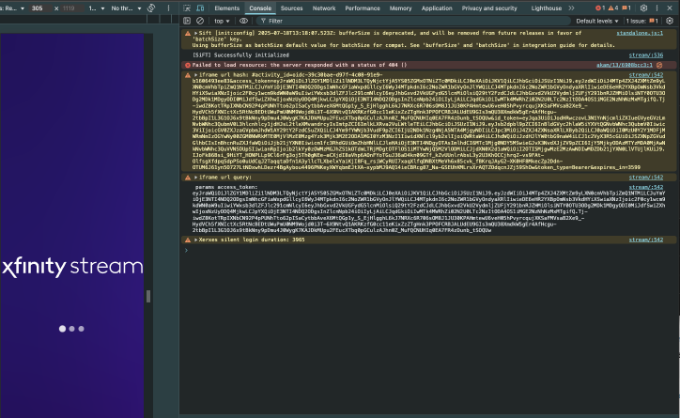Screen dimensions: 680x418
Task: Click the viewport resize handle
Action: 148,296
